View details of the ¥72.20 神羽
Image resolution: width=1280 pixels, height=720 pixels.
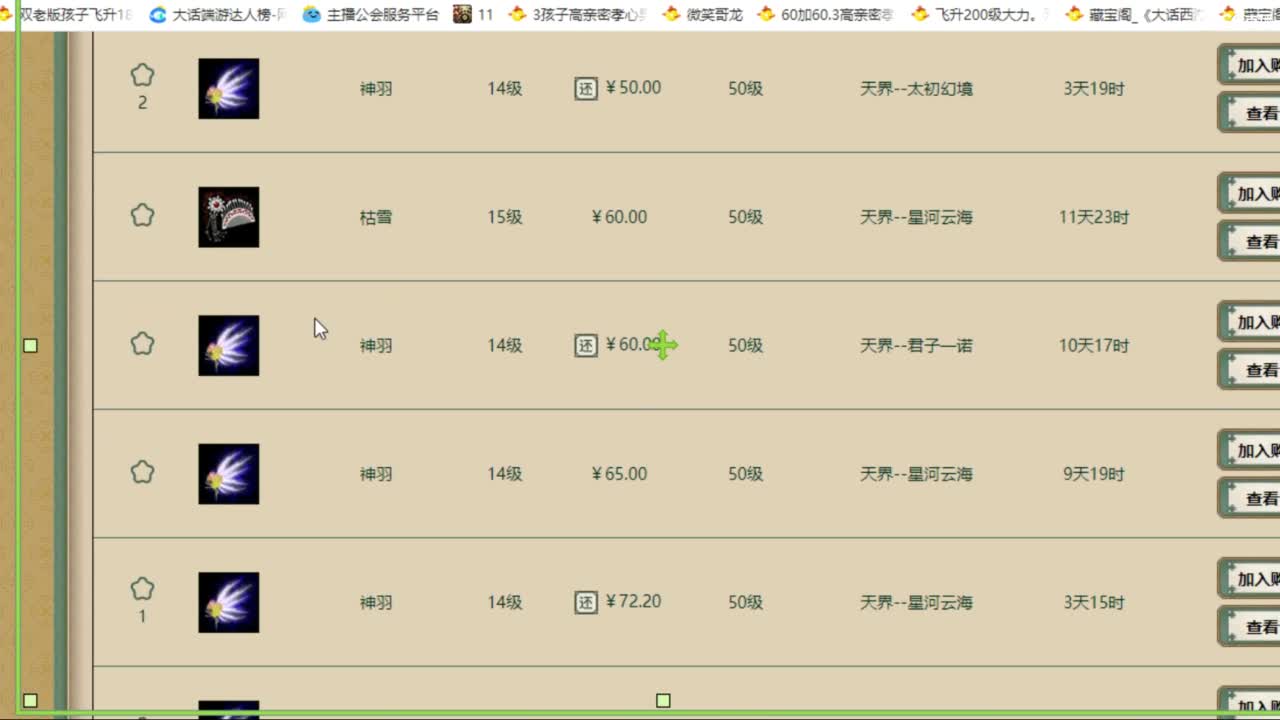(x=1250, y=627)
